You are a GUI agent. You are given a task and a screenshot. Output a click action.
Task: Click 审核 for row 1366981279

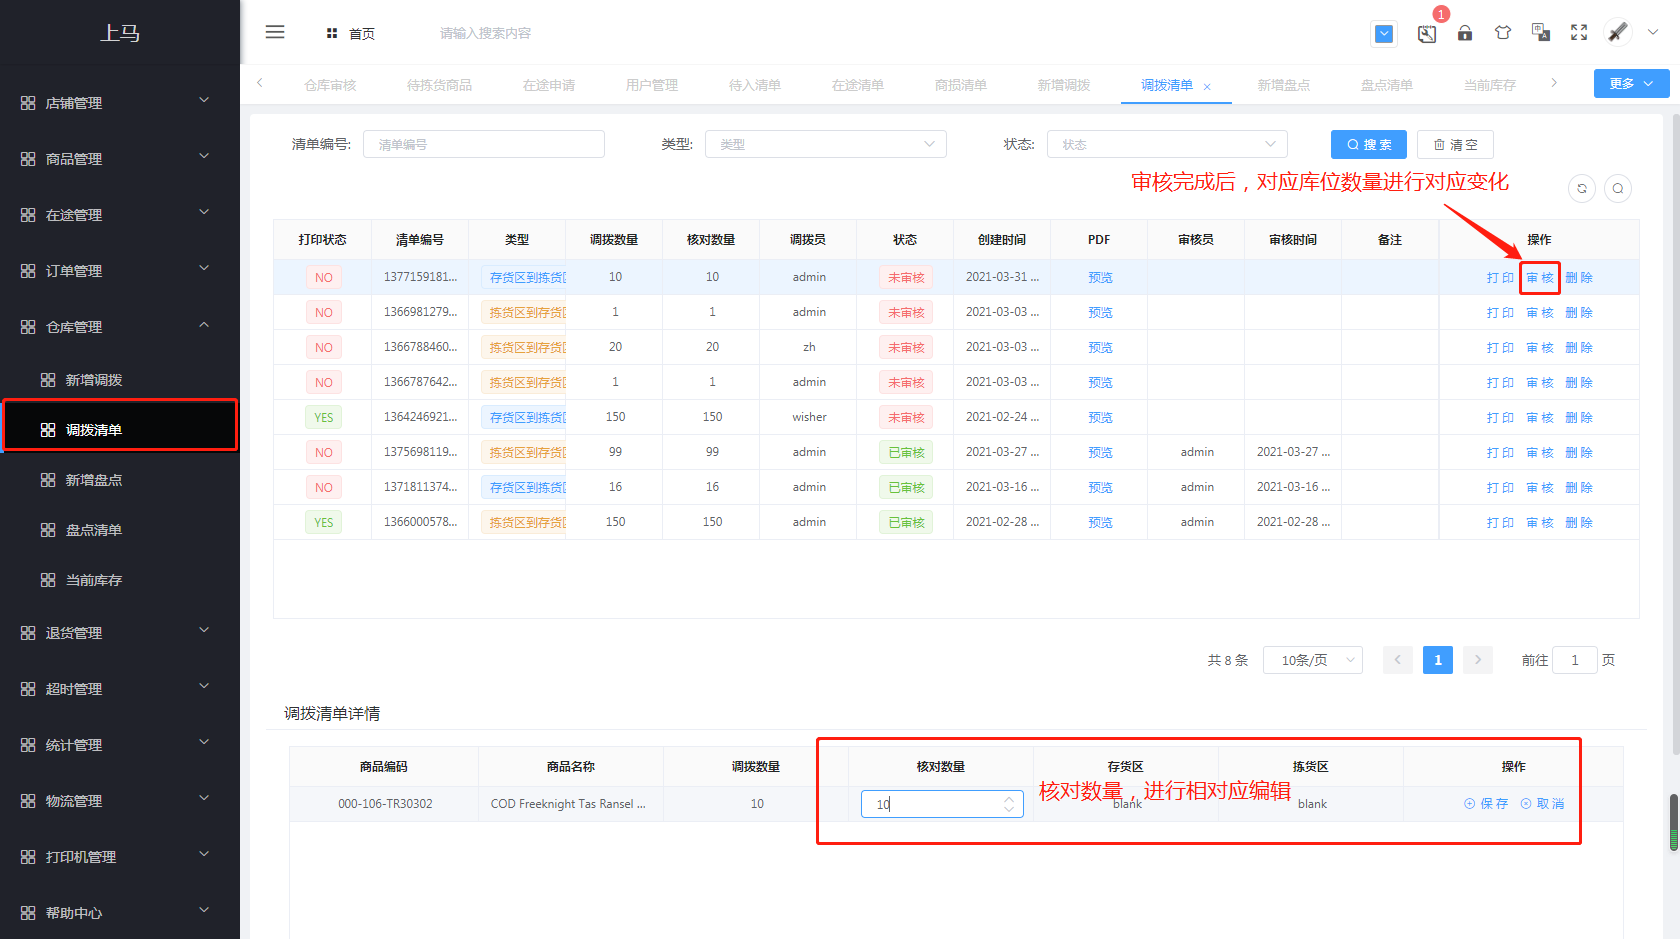(x=1540, y=313)
